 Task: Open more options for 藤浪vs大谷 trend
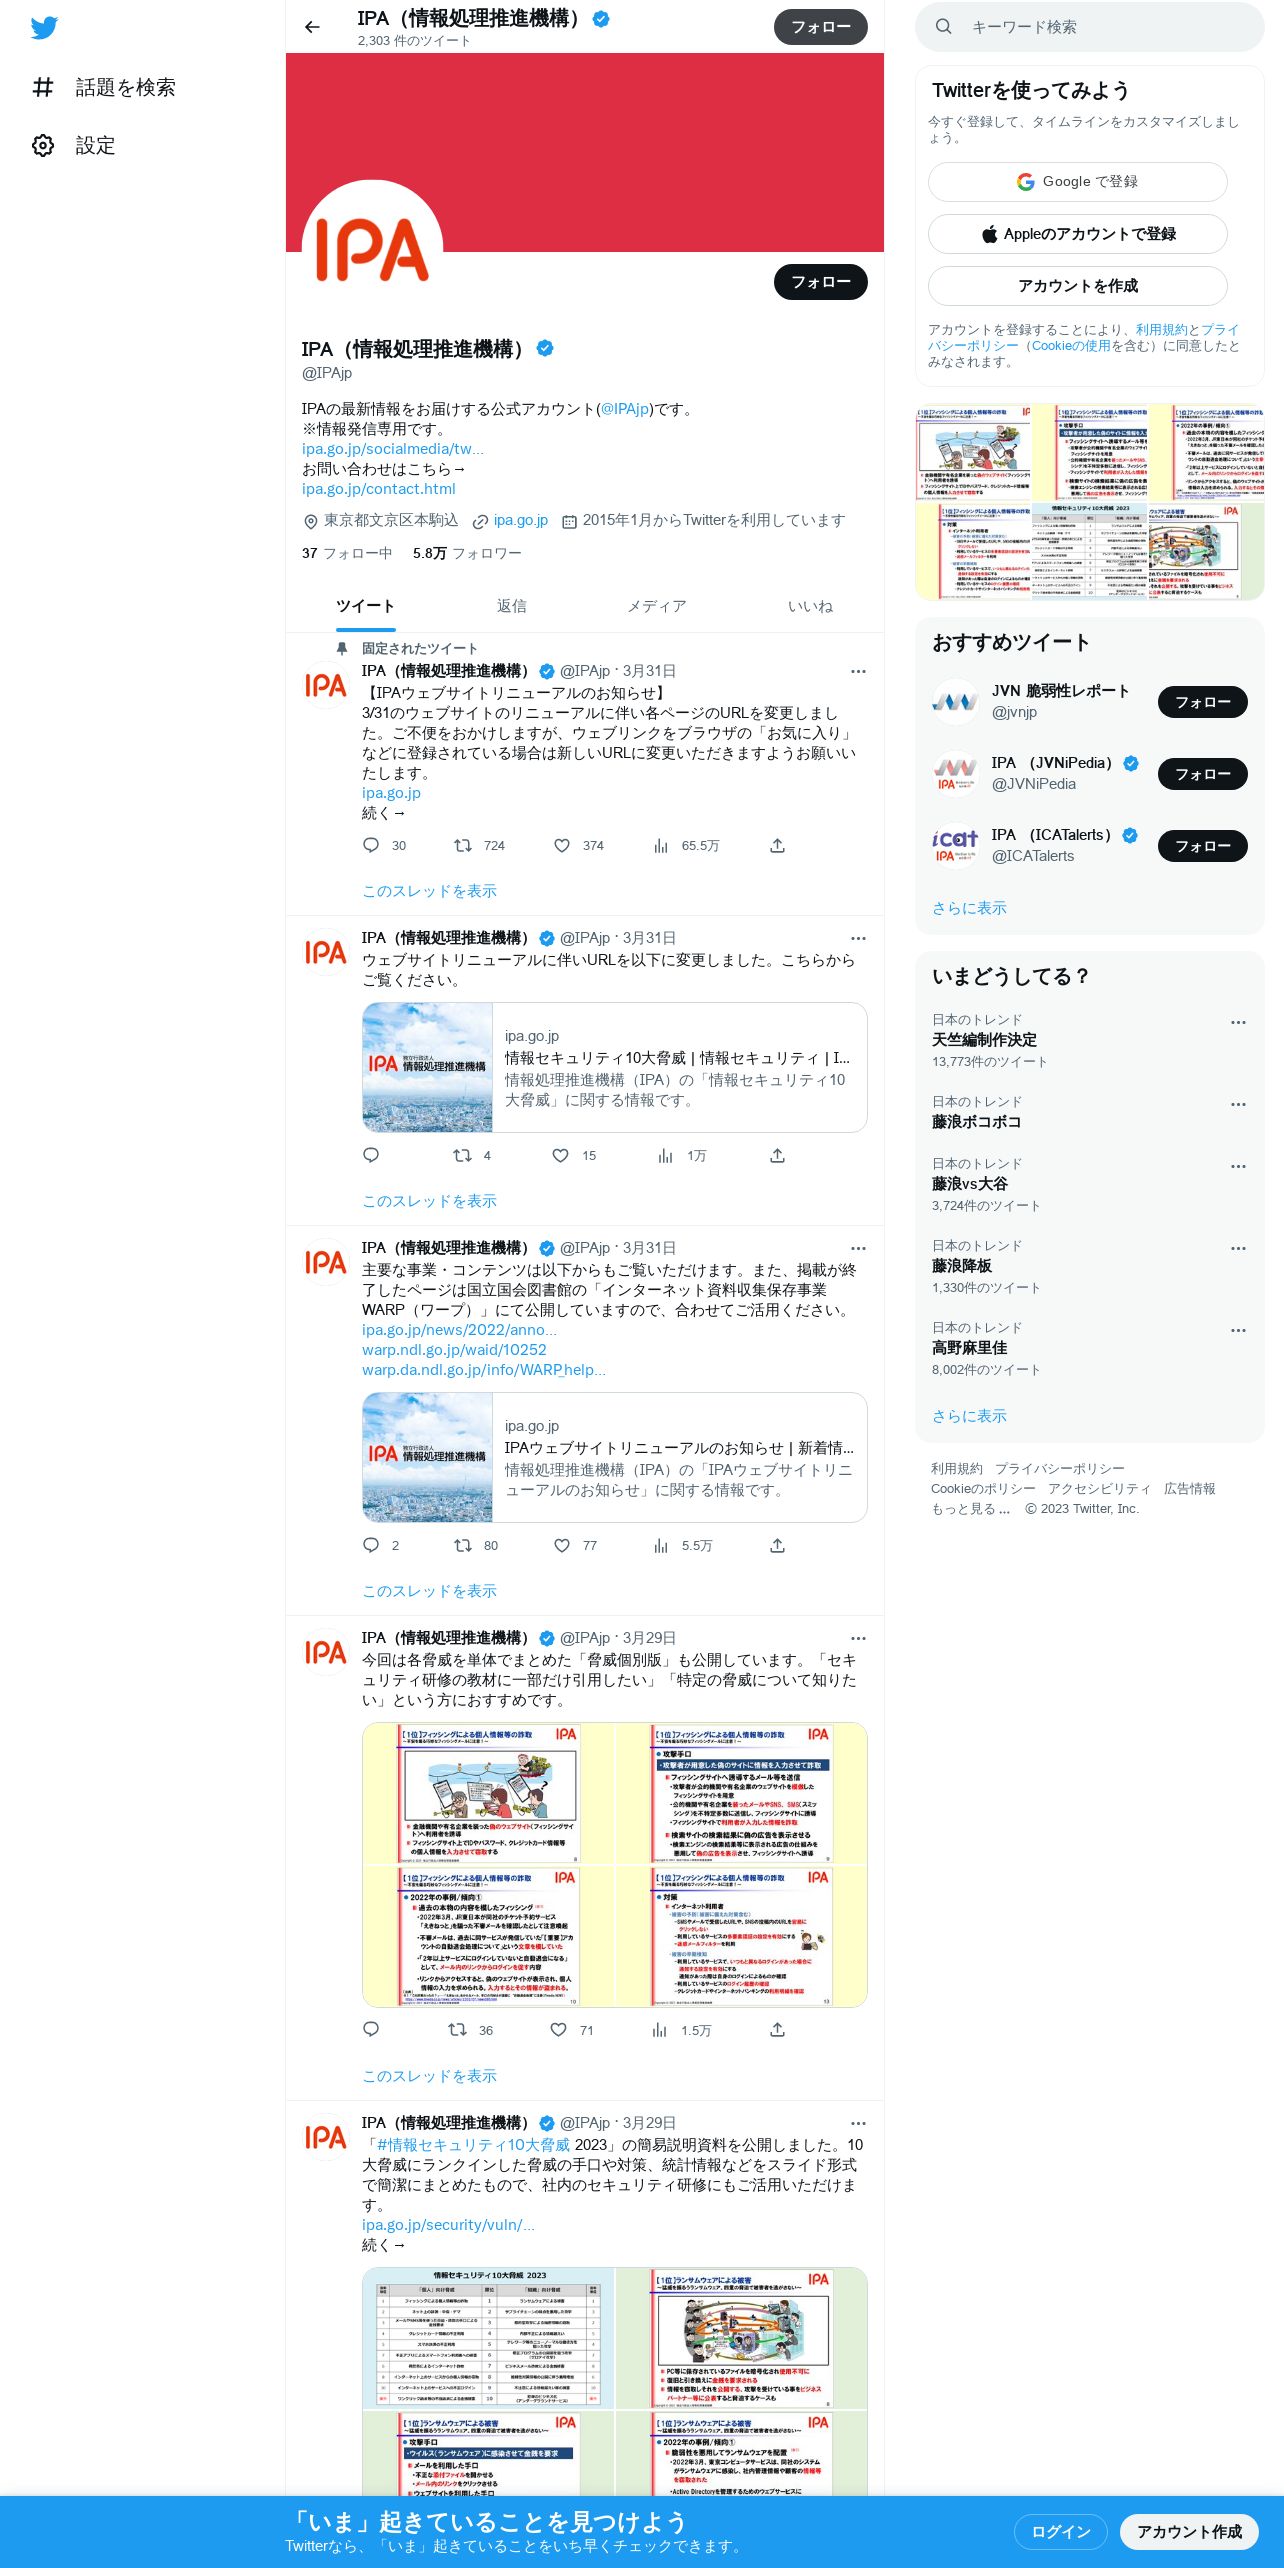(x=1238, y=1166)
